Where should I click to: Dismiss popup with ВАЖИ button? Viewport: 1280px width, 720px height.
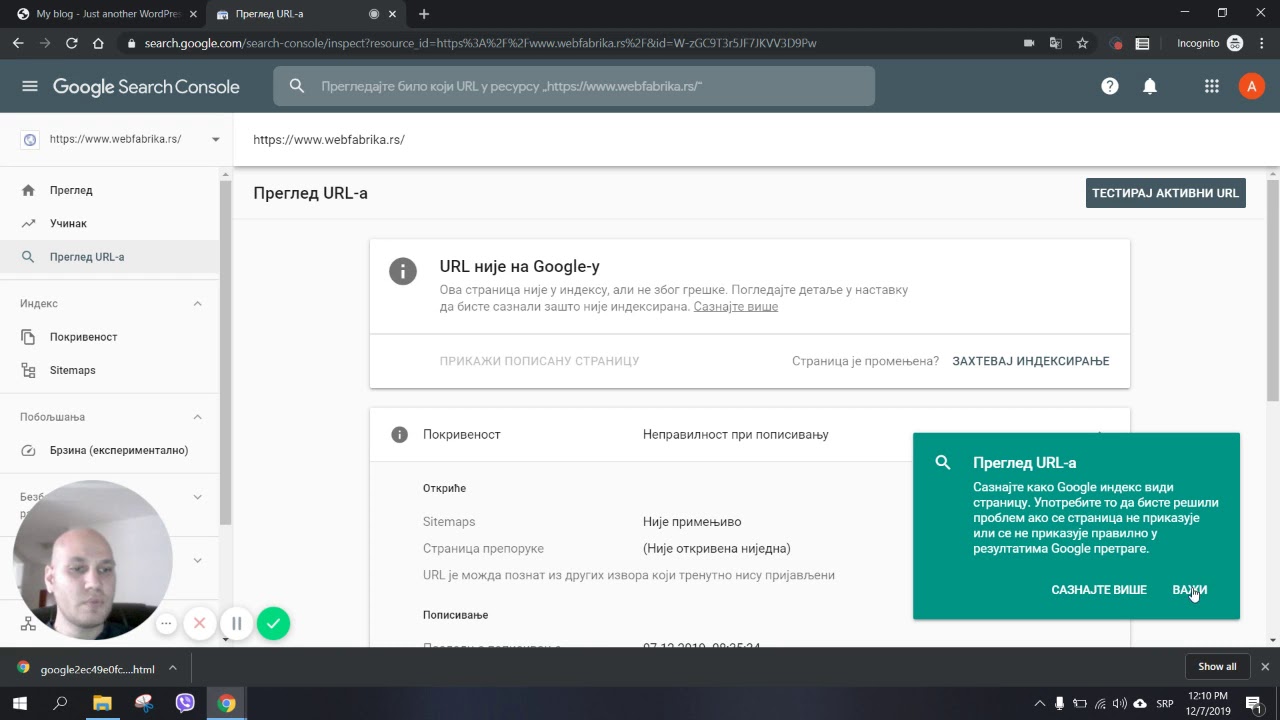coord(1190,590)
